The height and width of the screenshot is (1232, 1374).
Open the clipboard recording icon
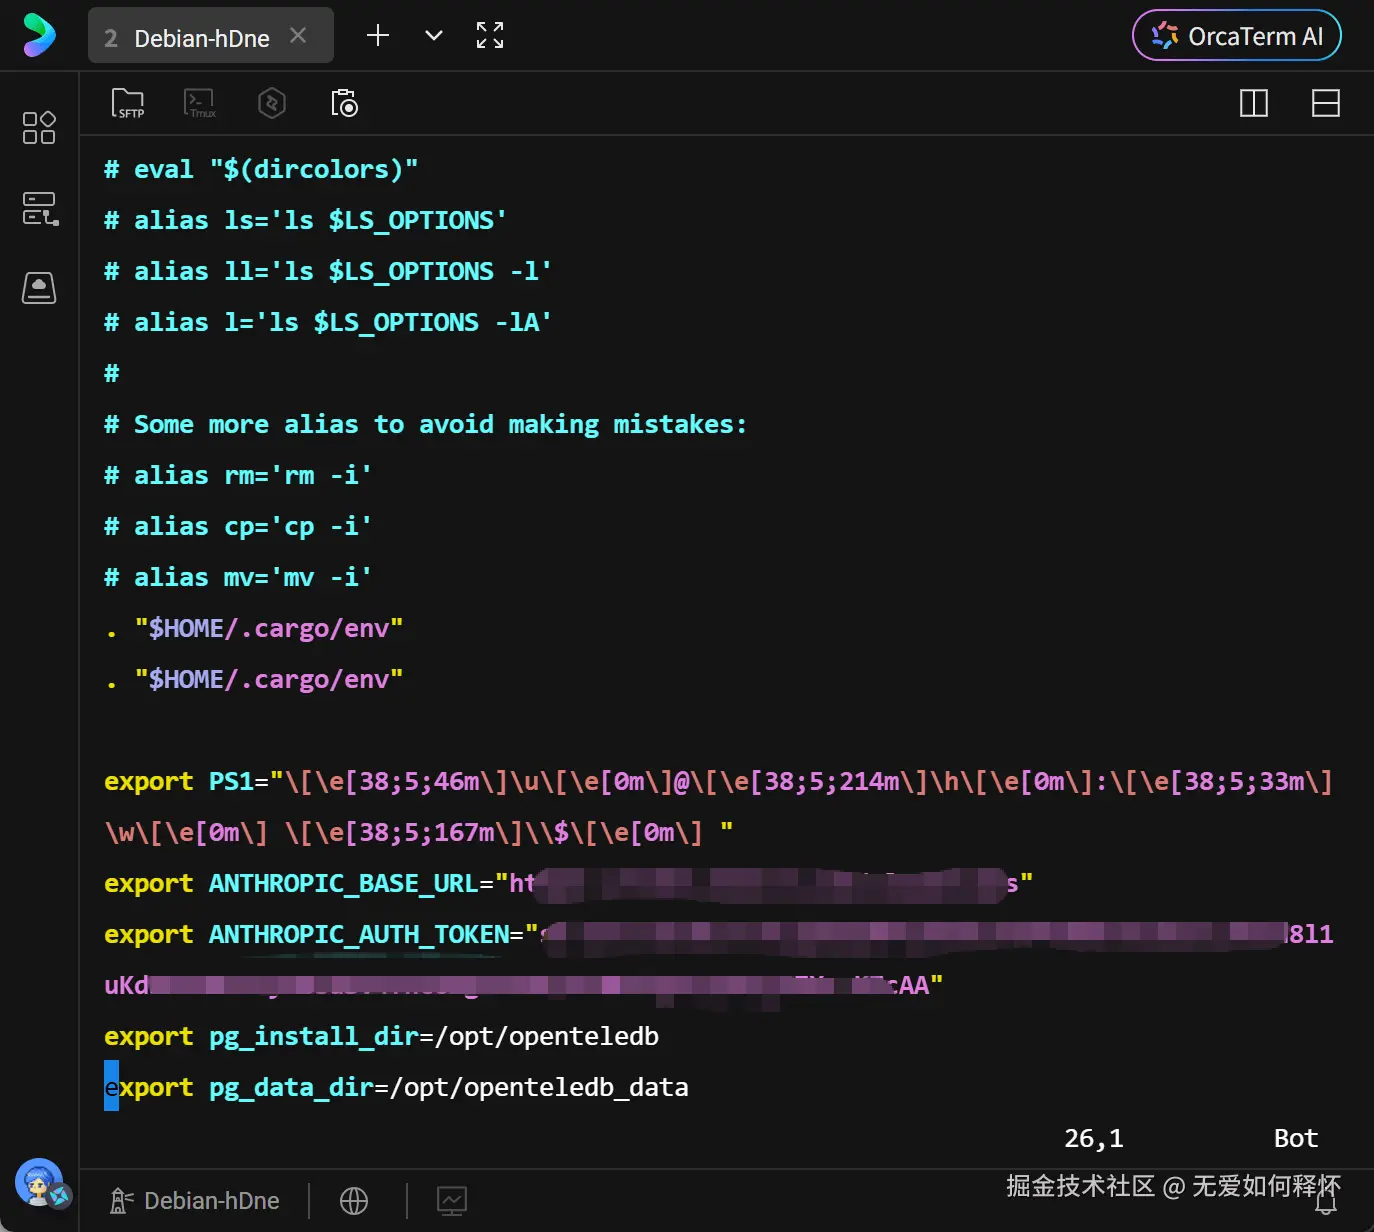344,103
